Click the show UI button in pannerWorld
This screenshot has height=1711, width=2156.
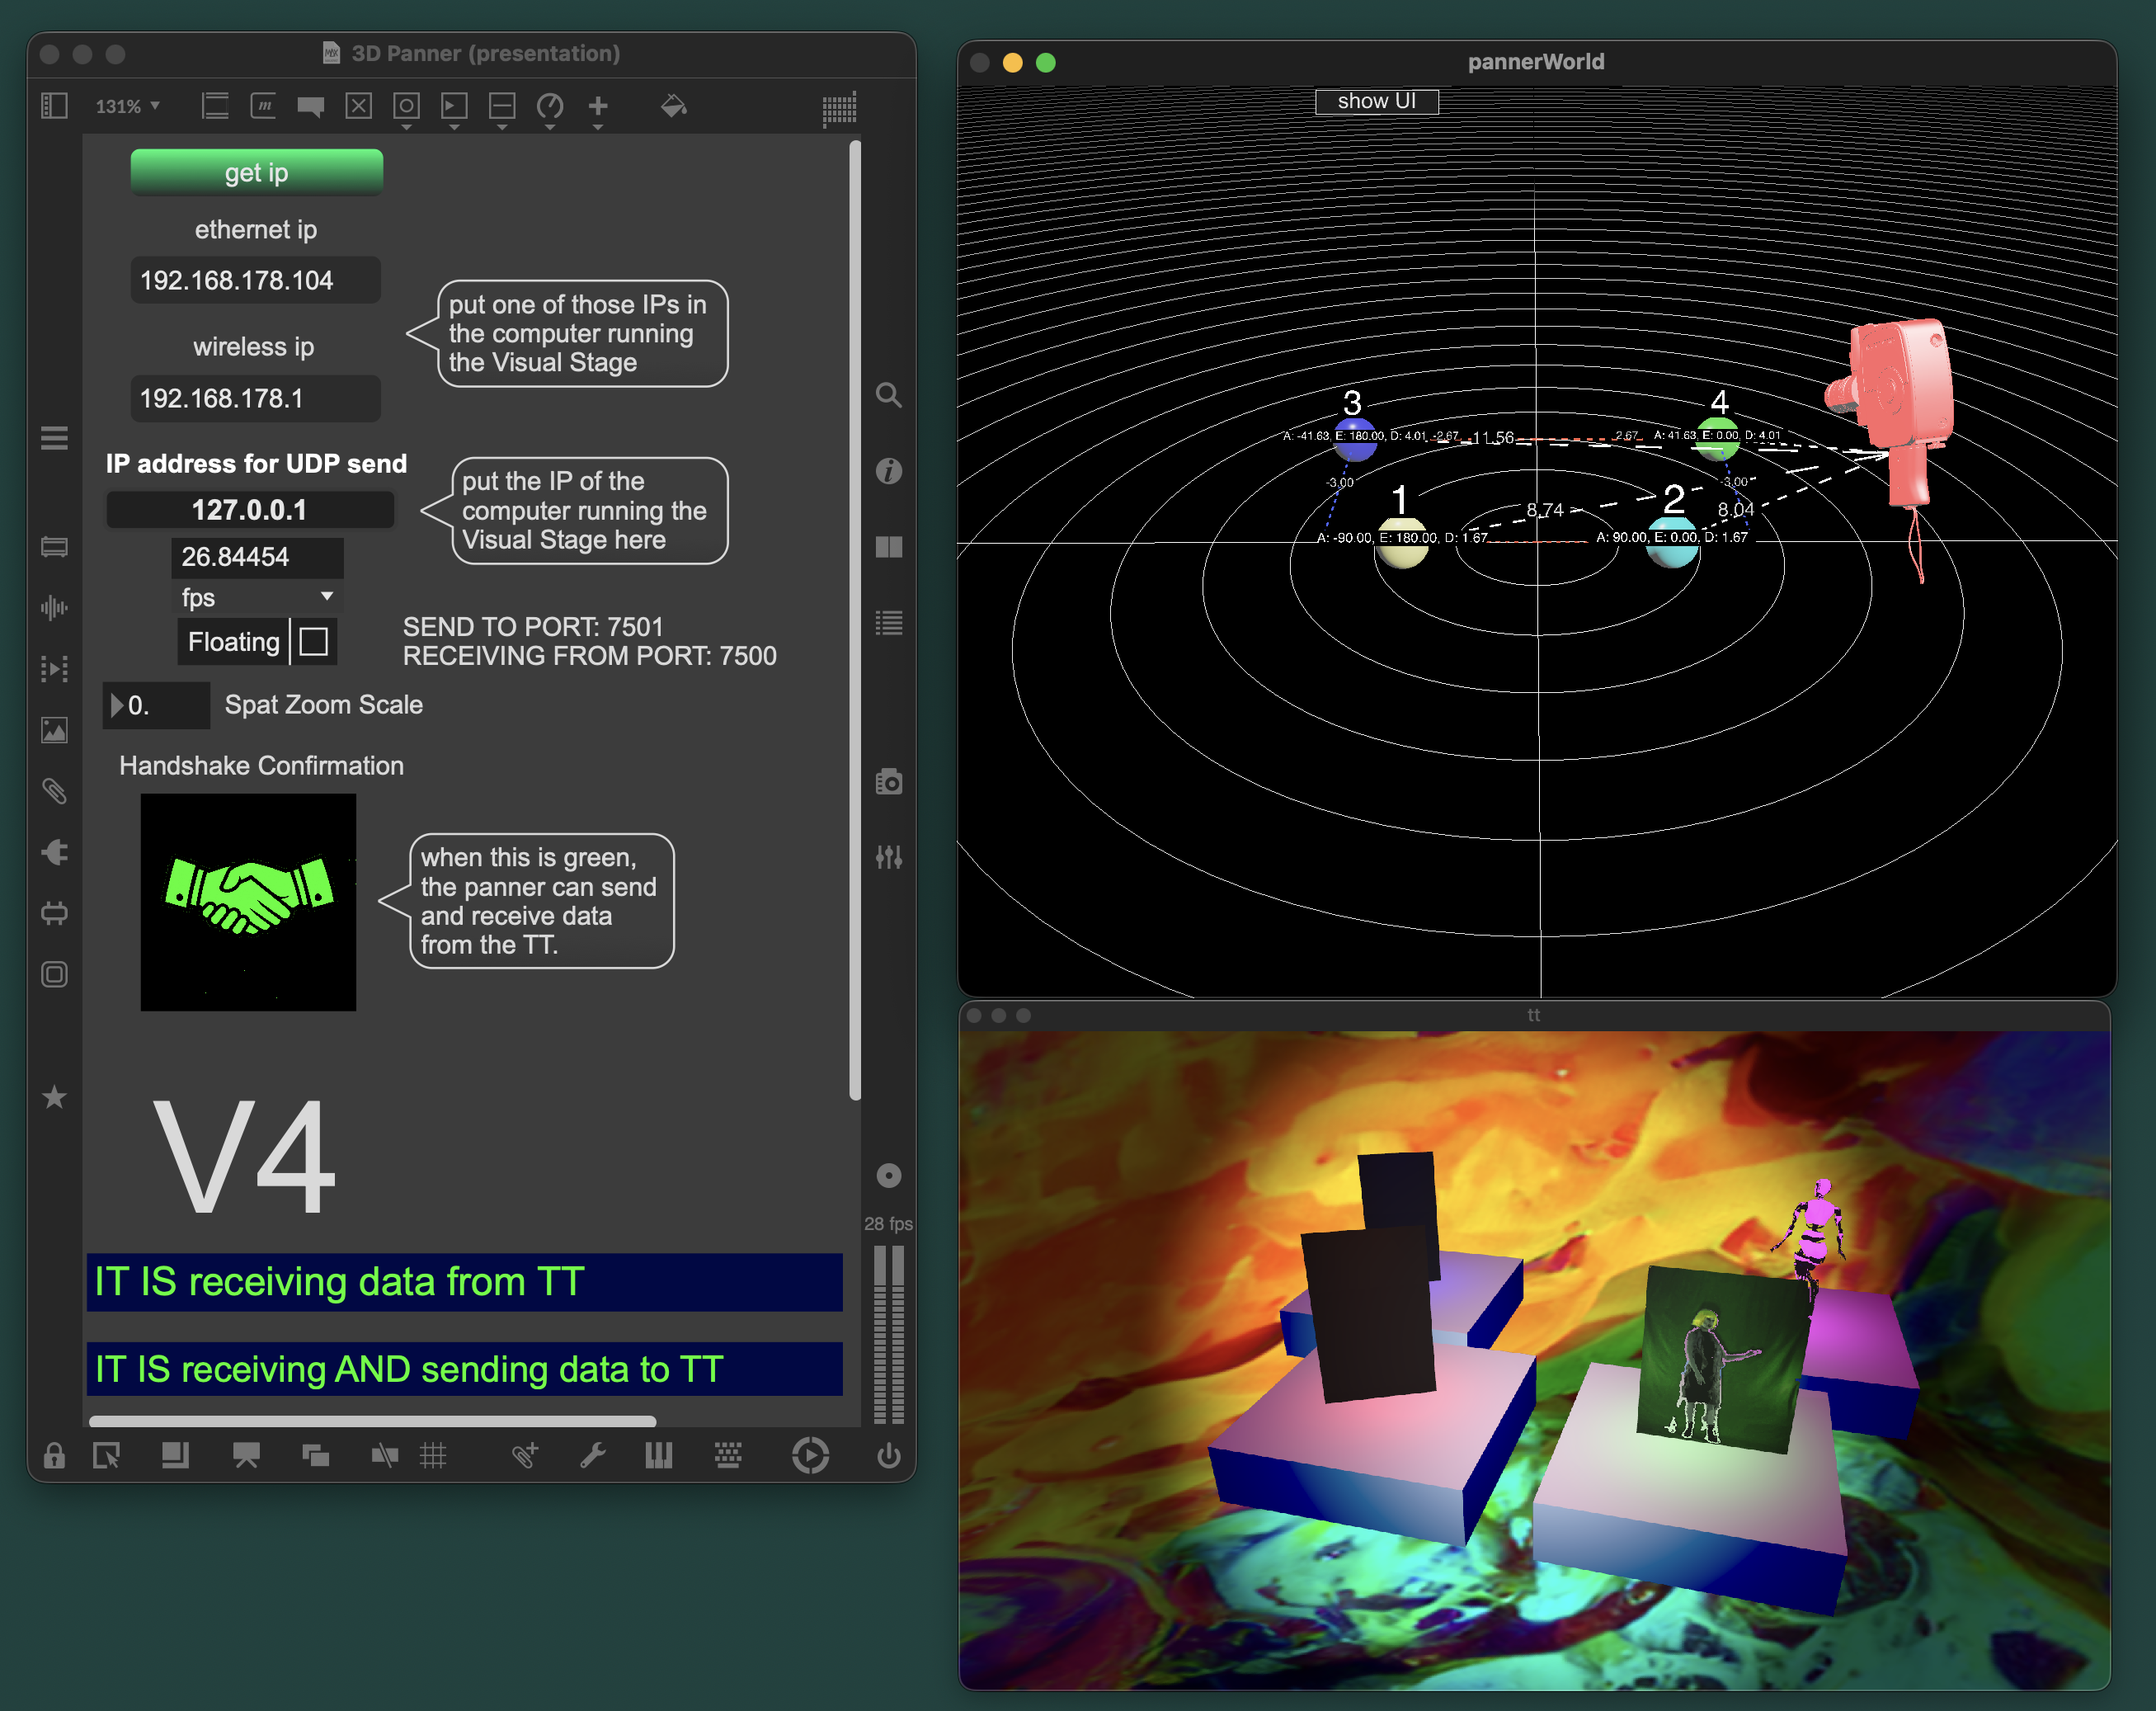pos(1376,101)
